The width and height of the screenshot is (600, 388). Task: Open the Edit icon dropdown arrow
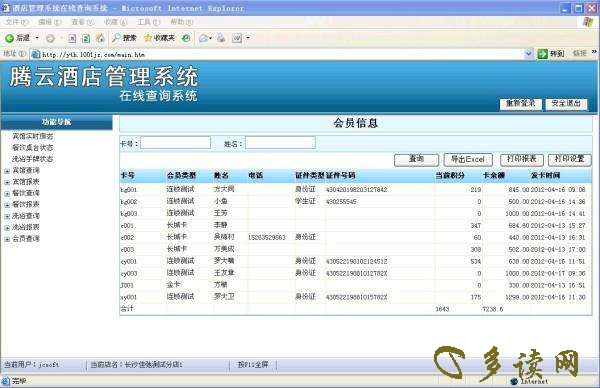click(248, 38)
